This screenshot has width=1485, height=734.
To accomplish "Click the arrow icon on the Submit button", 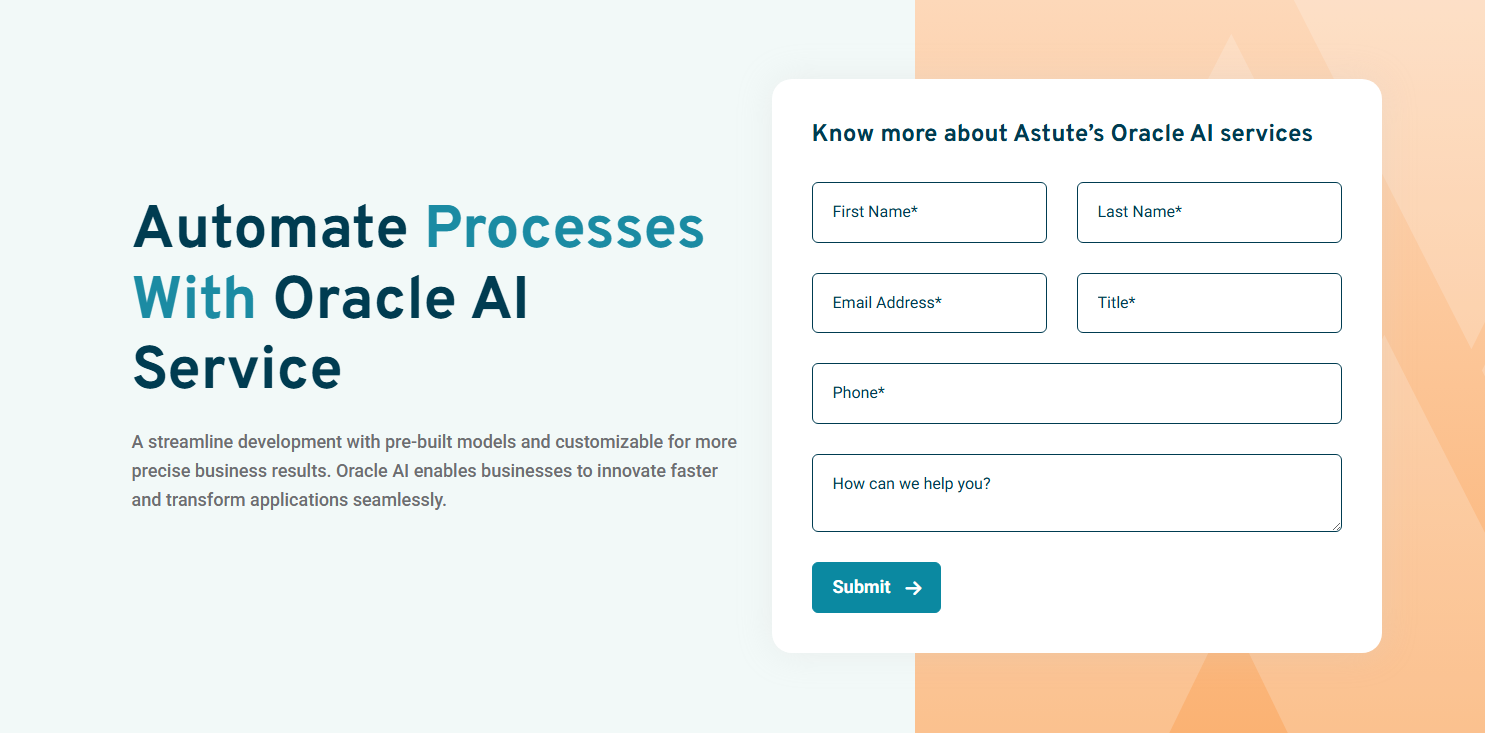I will coord(912,587).
